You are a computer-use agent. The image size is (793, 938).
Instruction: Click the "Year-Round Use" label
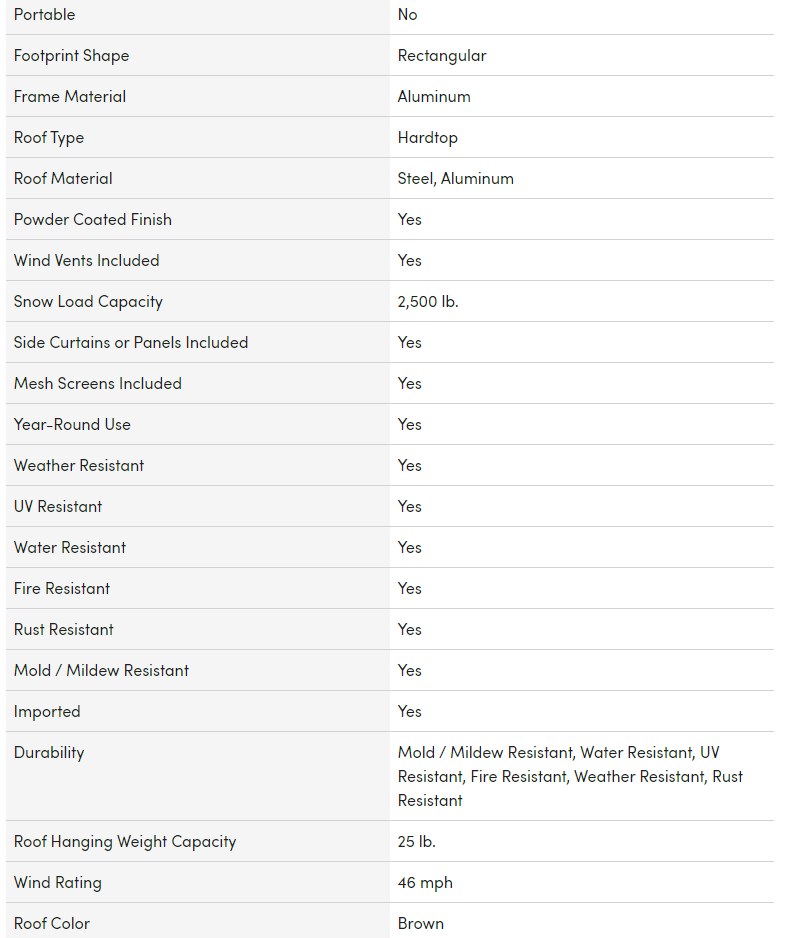click(x=72, y=425)
